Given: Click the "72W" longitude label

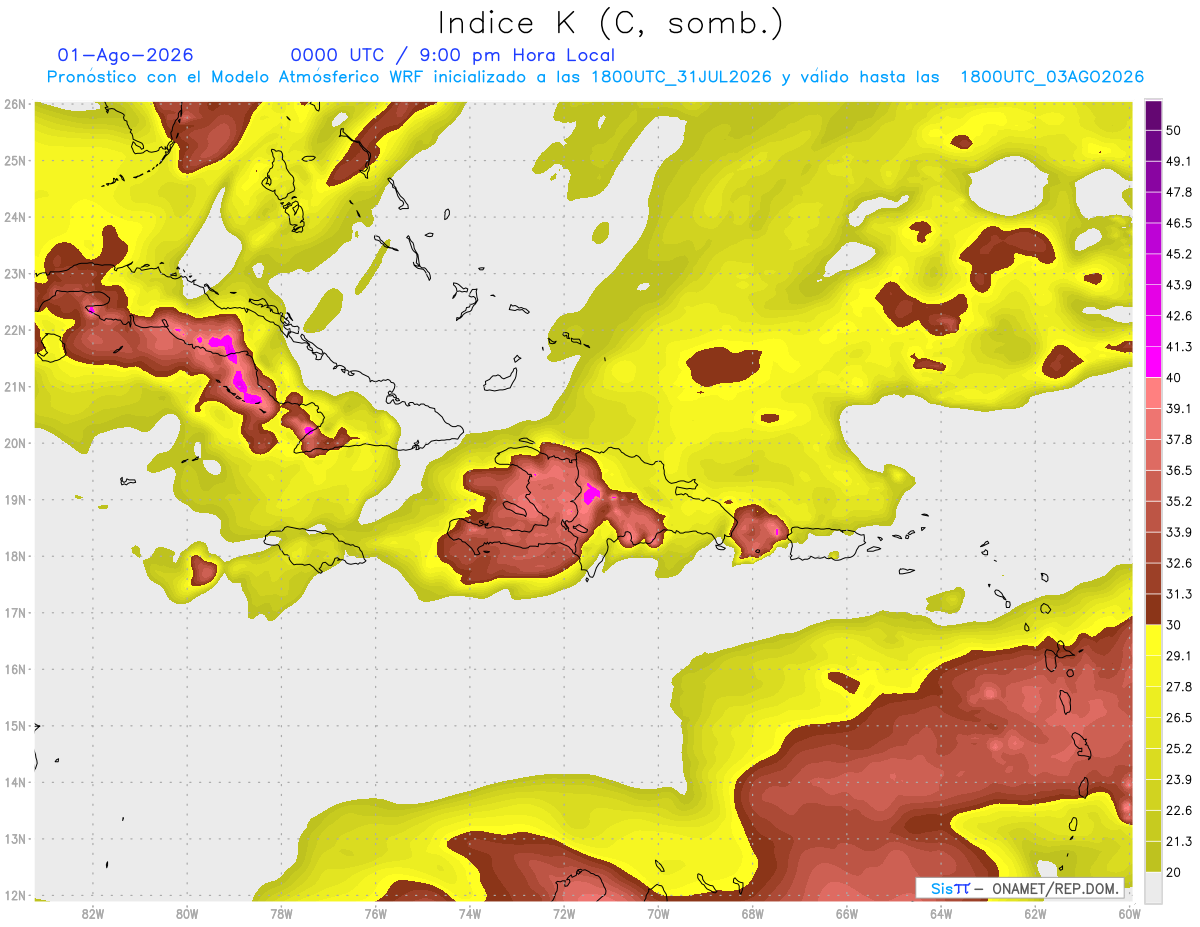Looking at the screenshot, I should tap(564, 913).
